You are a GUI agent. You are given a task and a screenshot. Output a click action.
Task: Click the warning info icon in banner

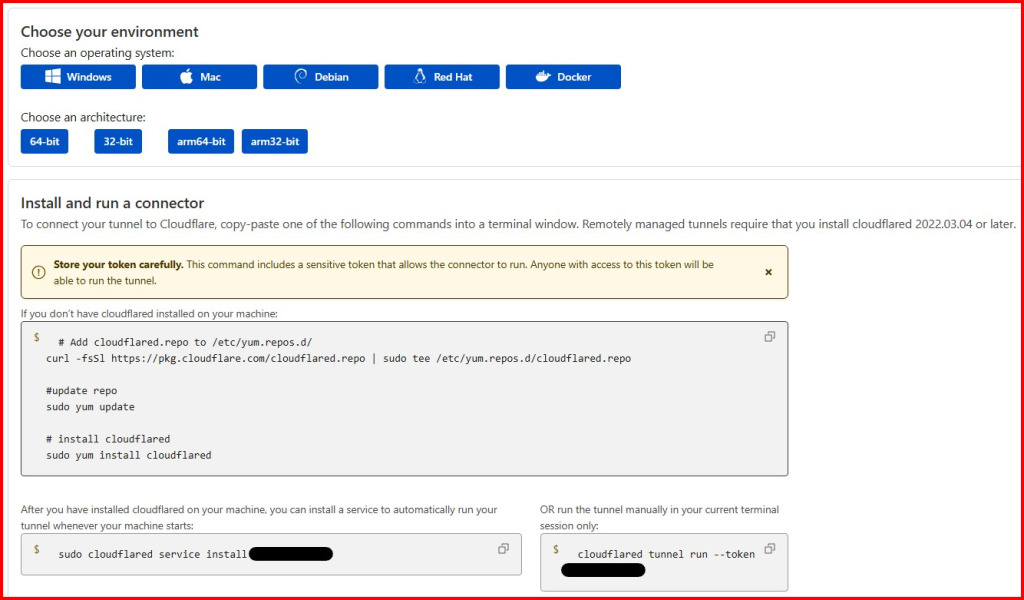[38, 272]
